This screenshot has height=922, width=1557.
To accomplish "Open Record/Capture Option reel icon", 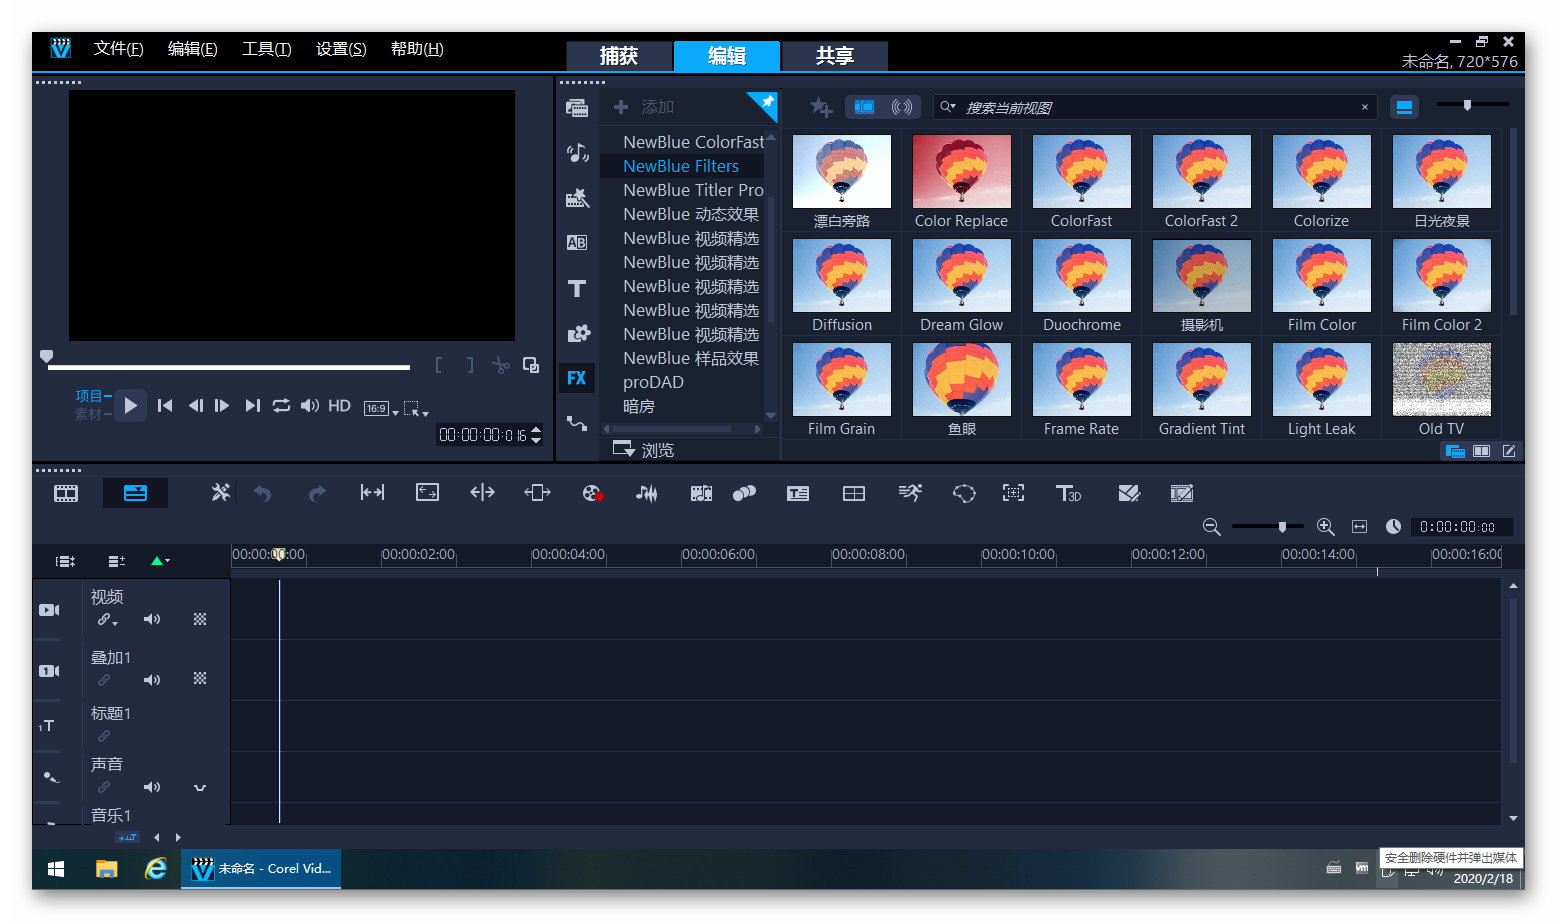I will point(592,493).
